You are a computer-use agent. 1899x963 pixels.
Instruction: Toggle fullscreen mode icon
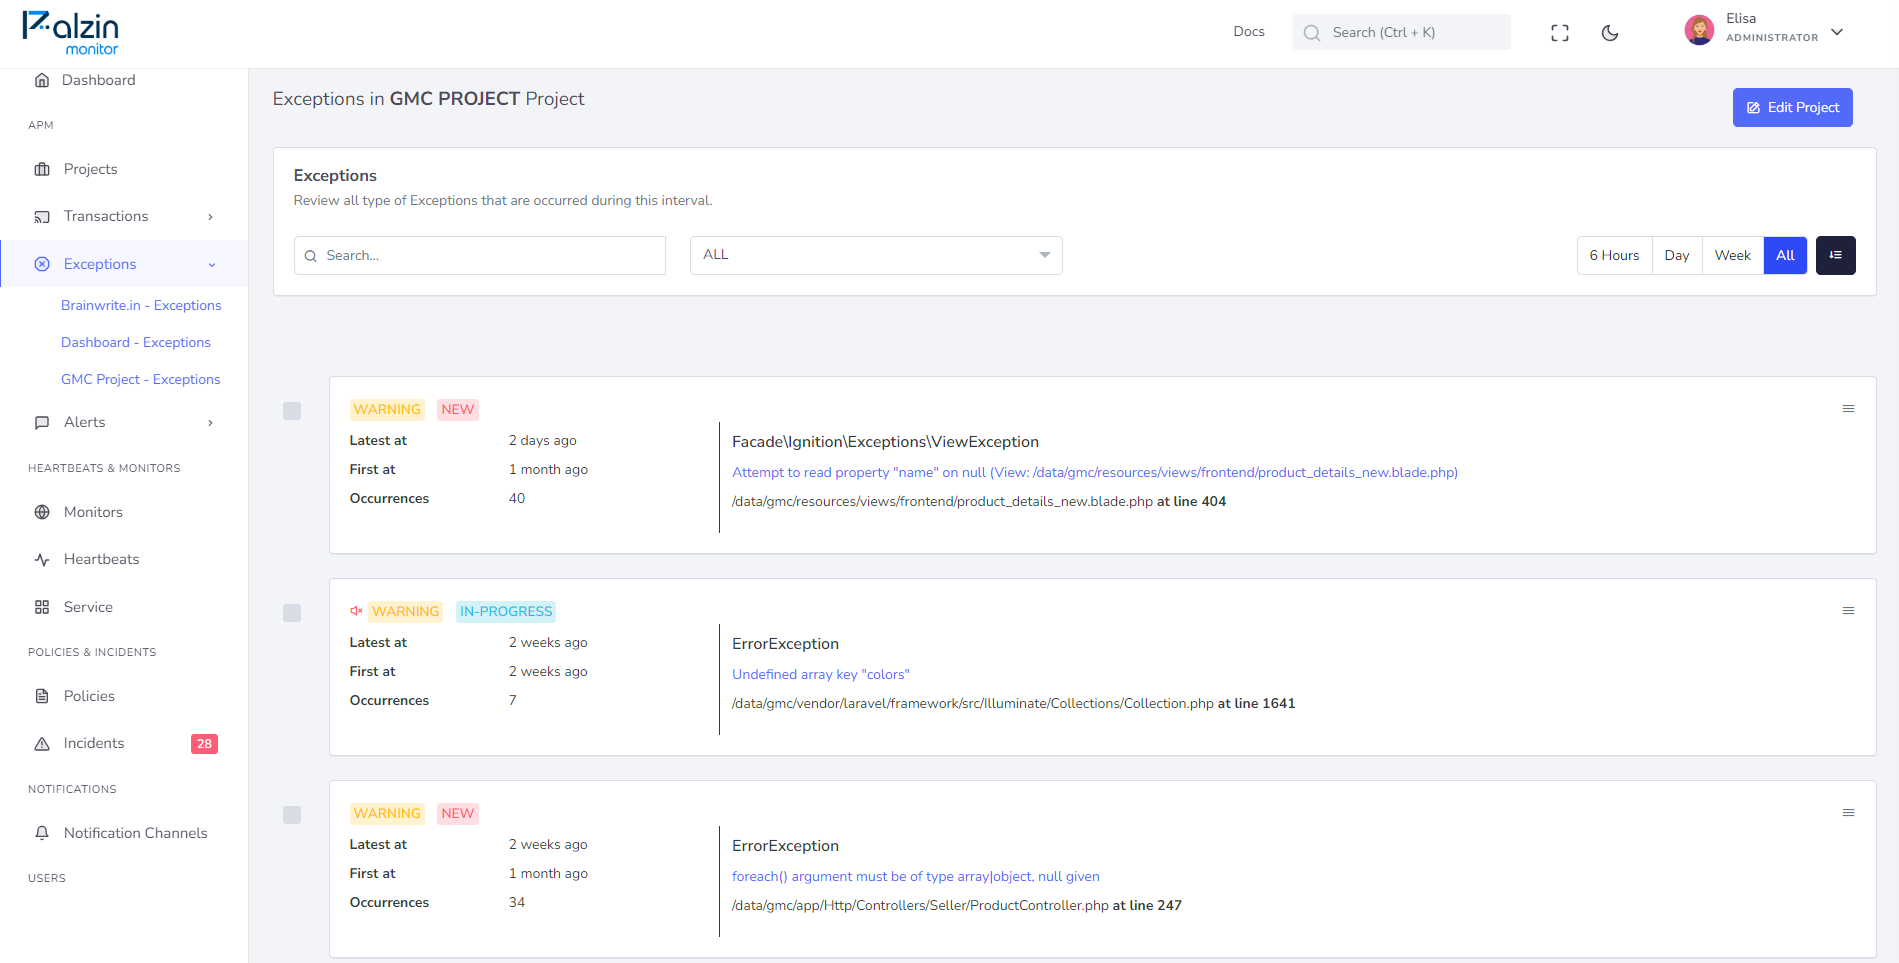coord(1560,33)
